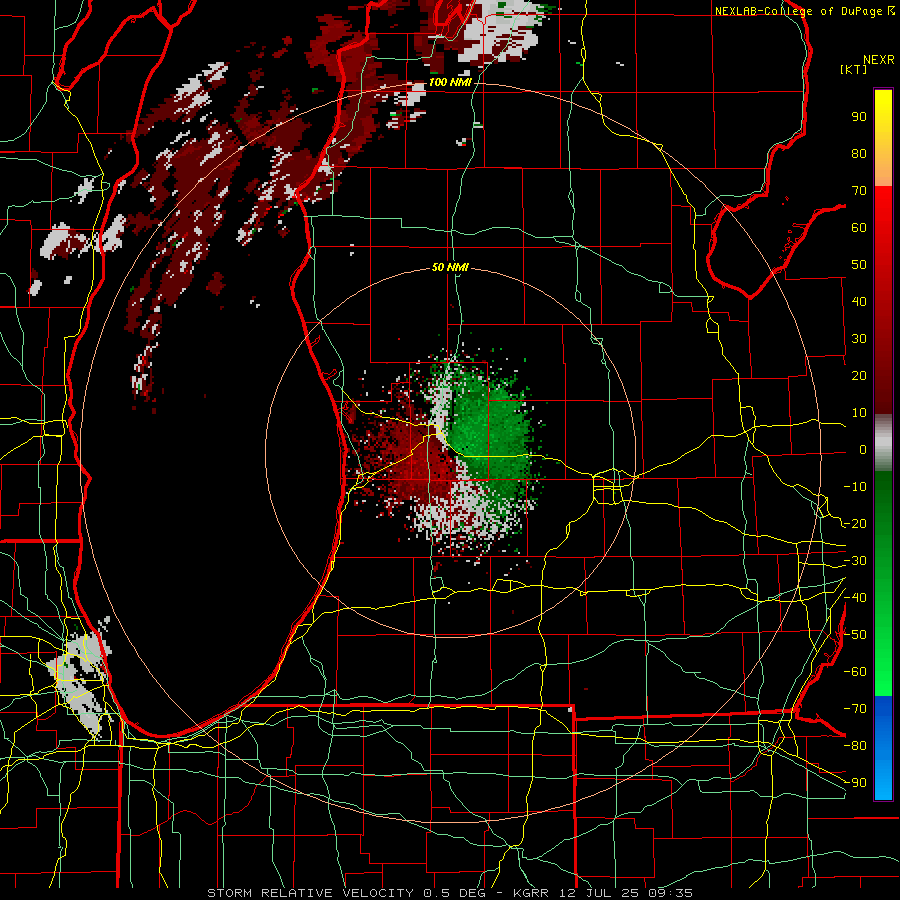Image resolution: width=900 pixels, height=900 pixels.
Task: Click the 20 value on the velocity scale
Action: [859, 375]
